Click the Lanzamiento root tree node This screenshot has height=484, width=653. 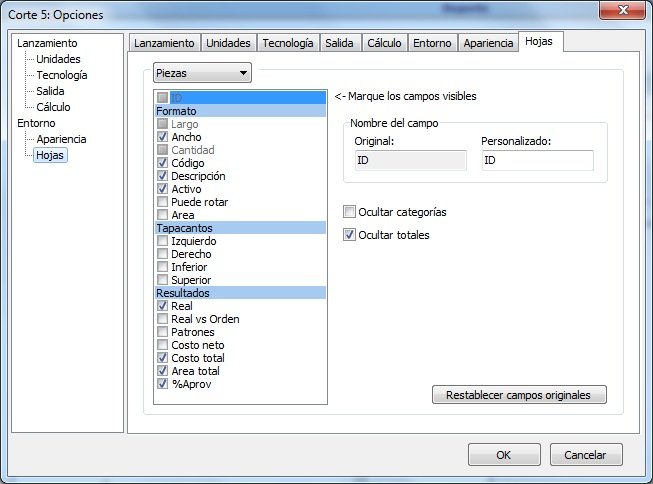(47, 43)
